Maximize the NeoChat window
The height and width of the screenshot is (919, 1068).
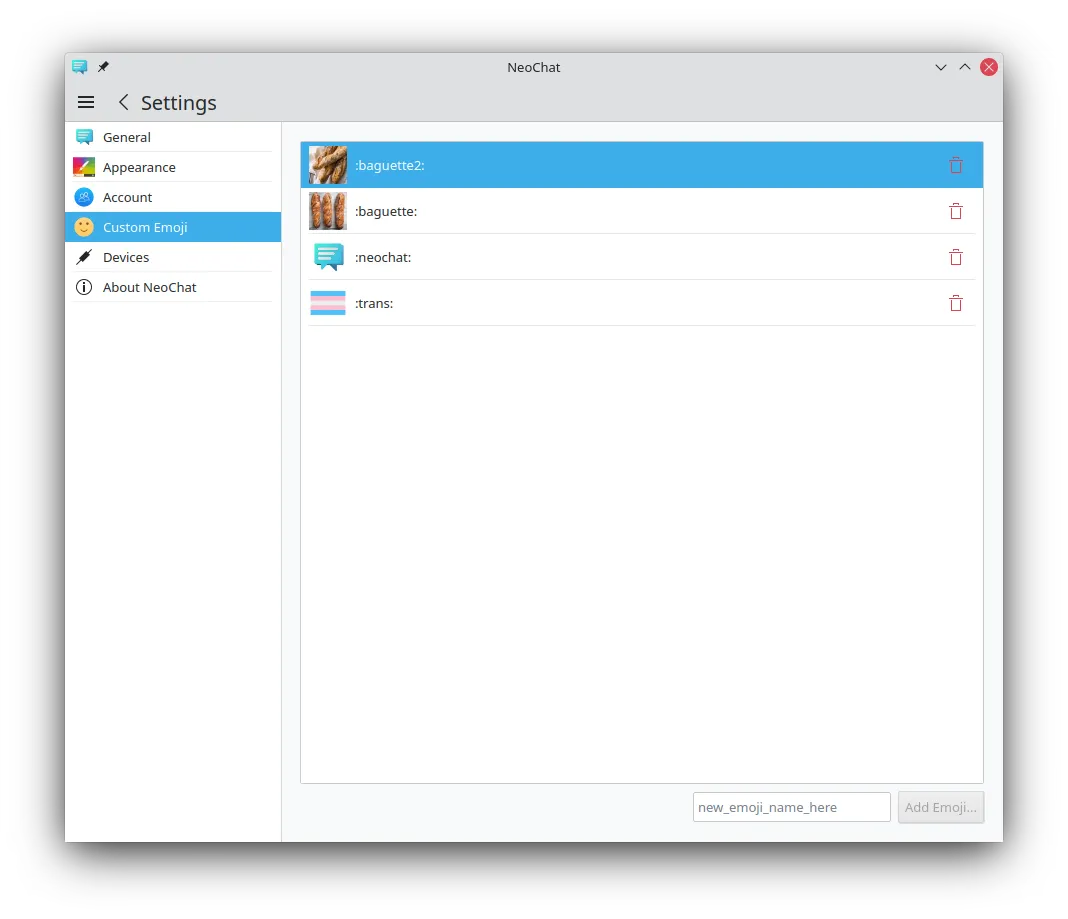pyautogui.click(x=964, y=67)
